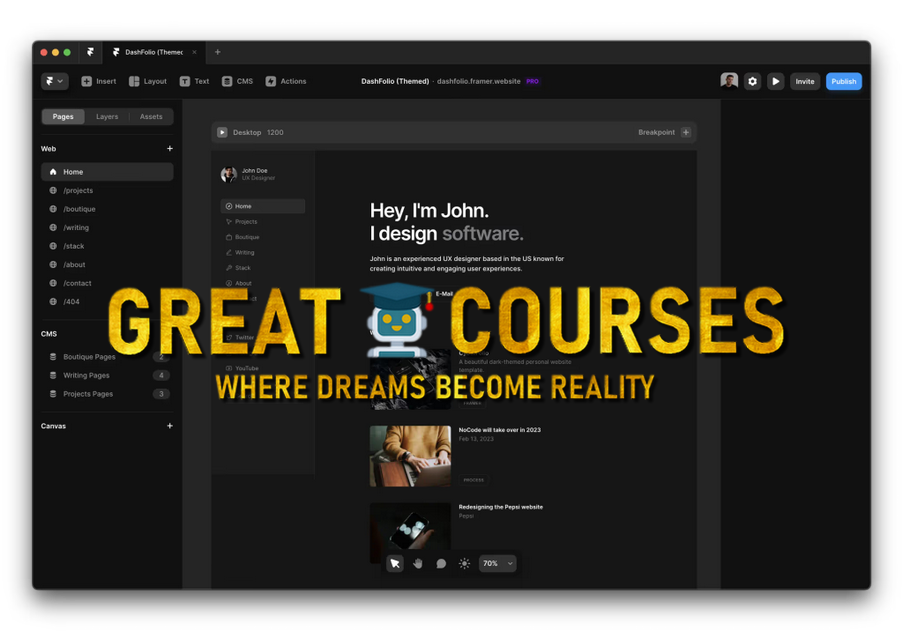Open the Insert panel

pyautogui.click(x=98, y=81)
